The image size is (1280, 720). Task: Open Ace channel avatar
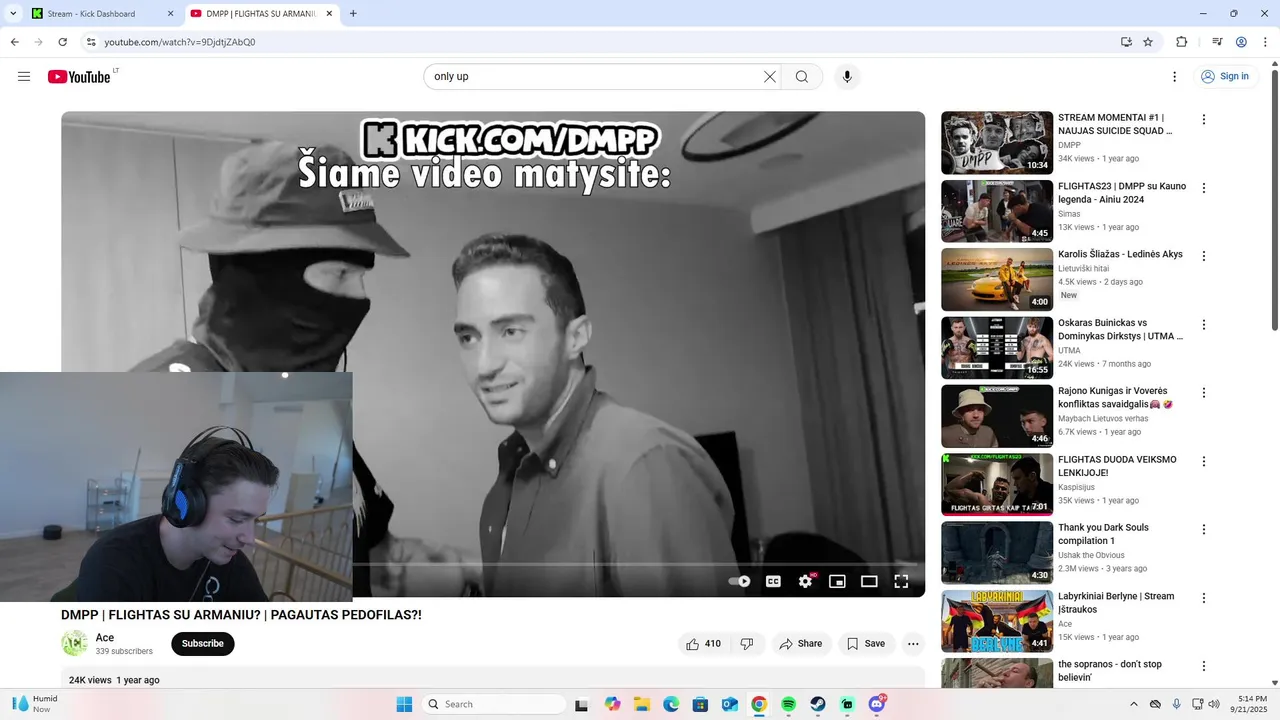(74, 644)
